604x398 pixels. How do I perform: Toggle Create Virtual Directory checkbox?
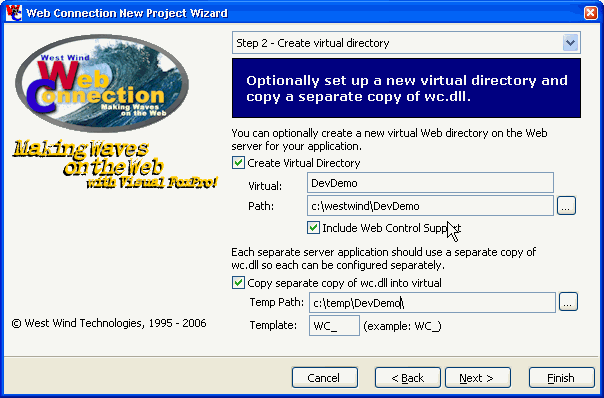[x=238, y=163]
